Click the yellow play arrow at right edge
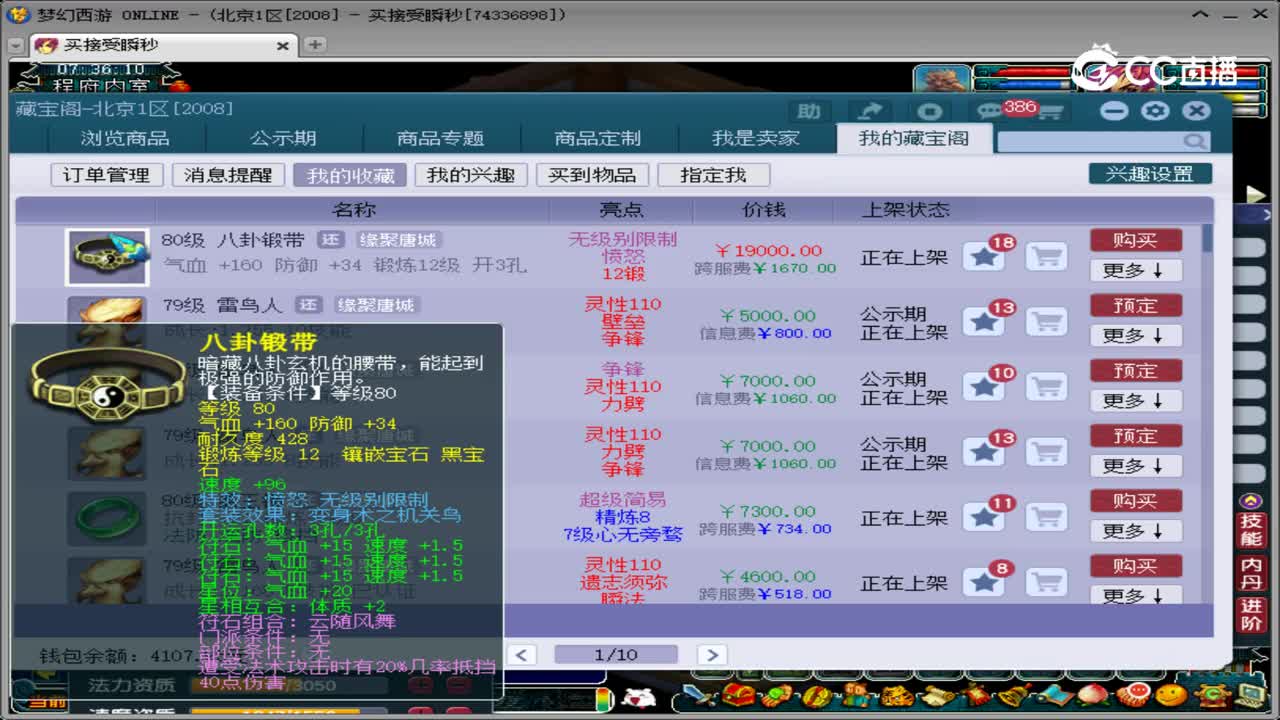The image size is (1280, 720). tap(1256, 194)
